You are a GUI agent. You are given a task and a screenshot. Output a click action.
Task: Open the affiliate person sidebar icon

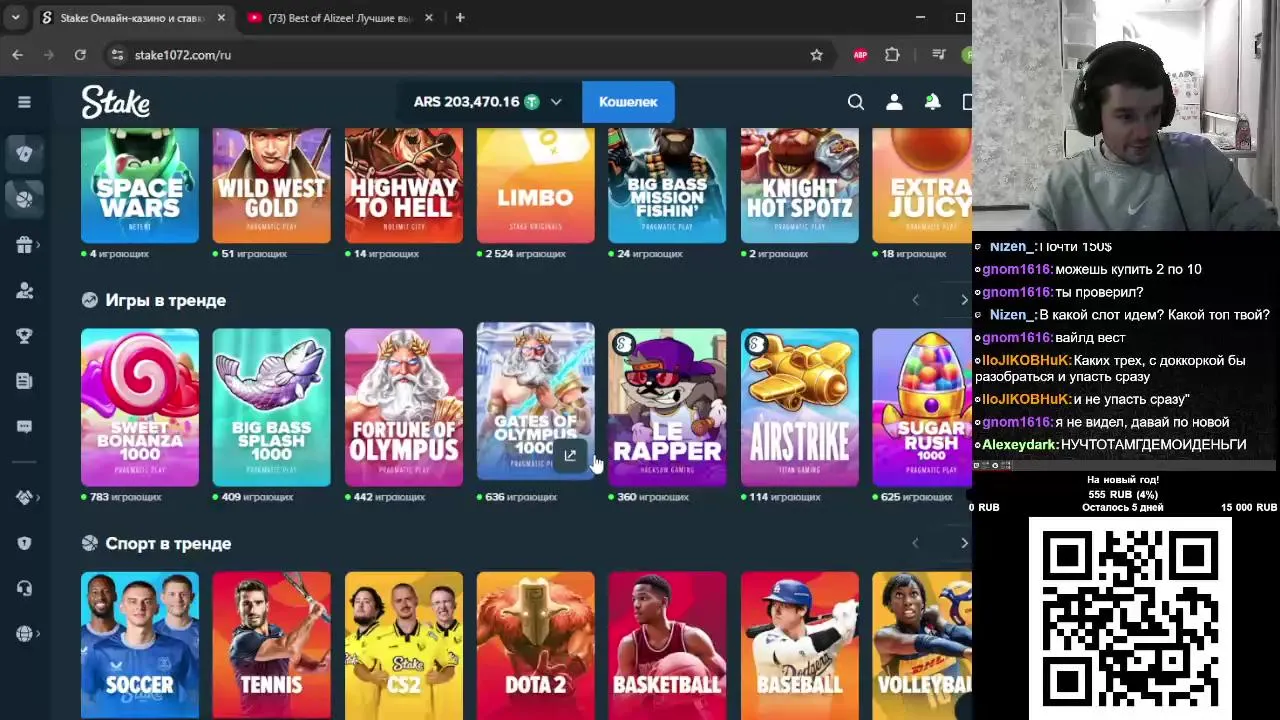[x=25, y=291]
